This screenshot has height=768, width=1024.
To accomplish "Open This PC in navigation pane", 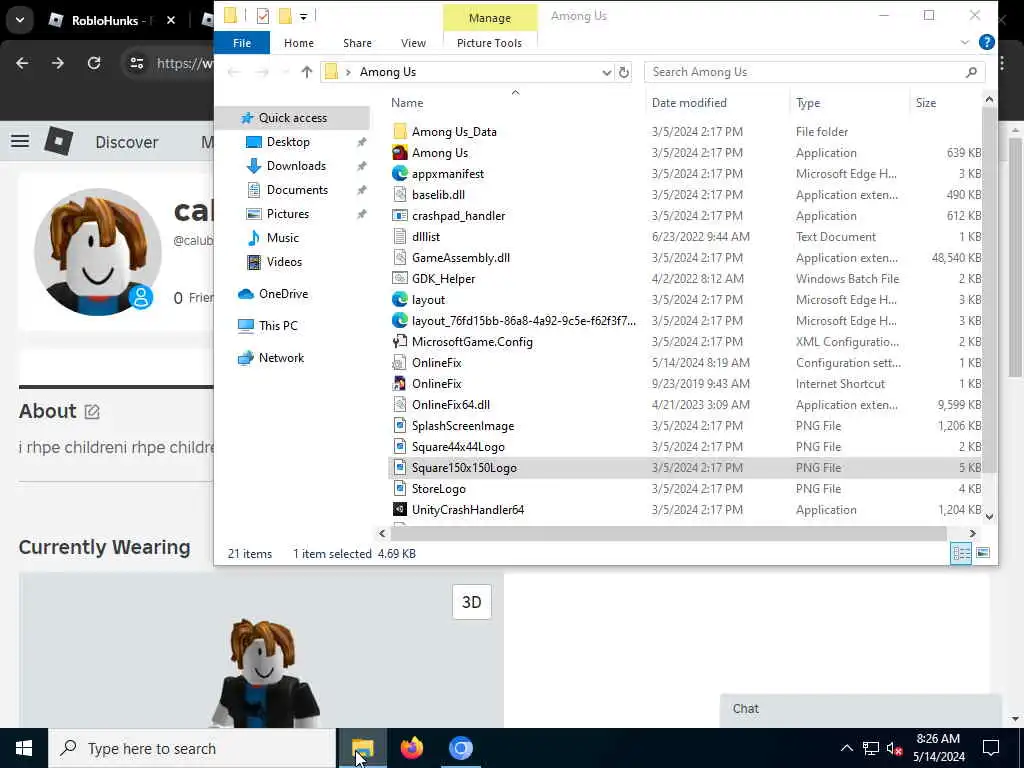I will tap(278, 326).
